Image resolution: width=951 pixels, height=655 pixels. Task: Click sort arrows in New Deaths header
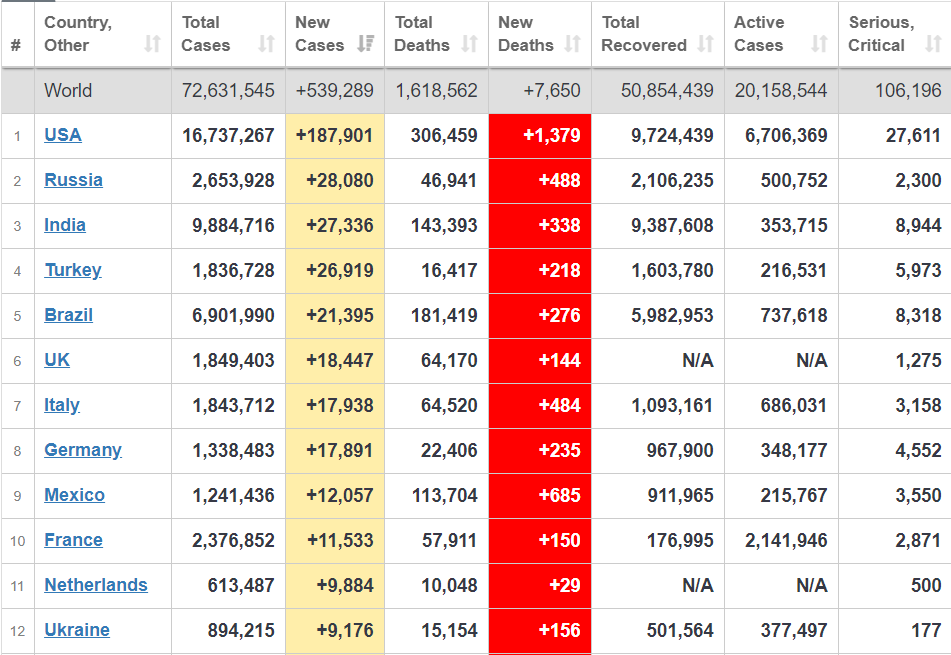click(x=572, y=44)
